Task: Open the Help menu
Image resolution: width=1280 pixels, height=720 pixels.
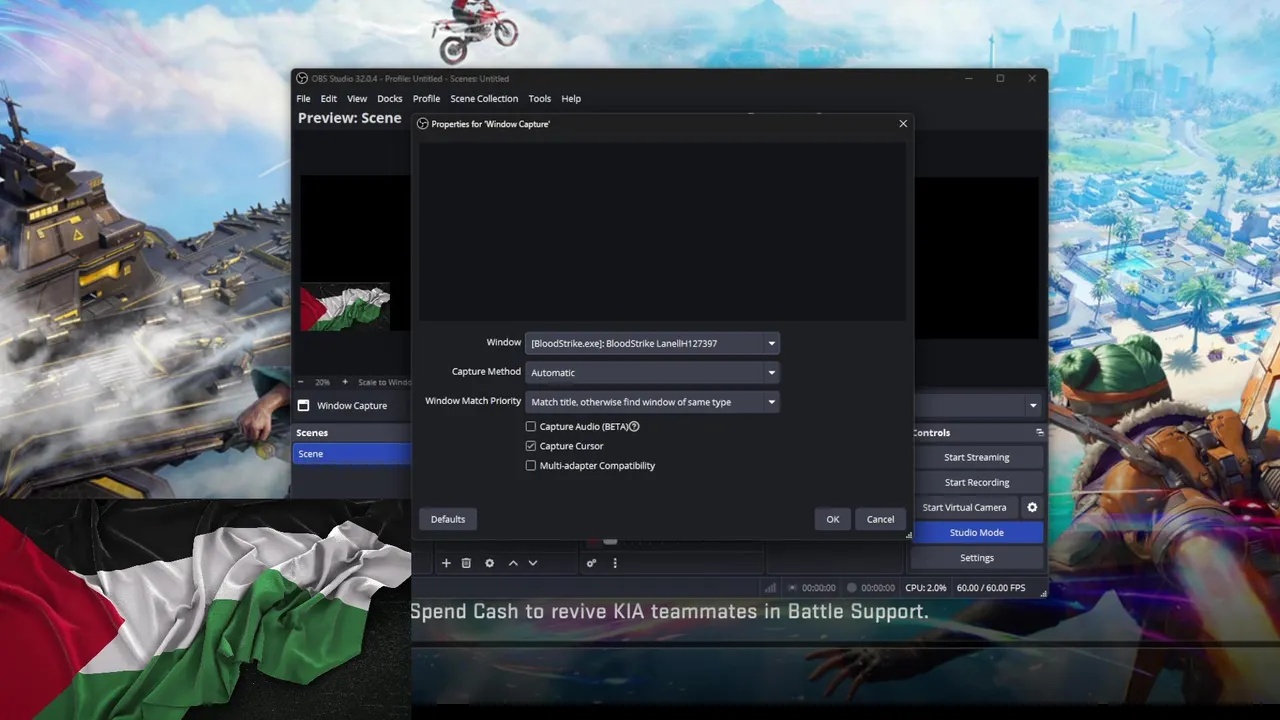Action: (x=571, y=98)
